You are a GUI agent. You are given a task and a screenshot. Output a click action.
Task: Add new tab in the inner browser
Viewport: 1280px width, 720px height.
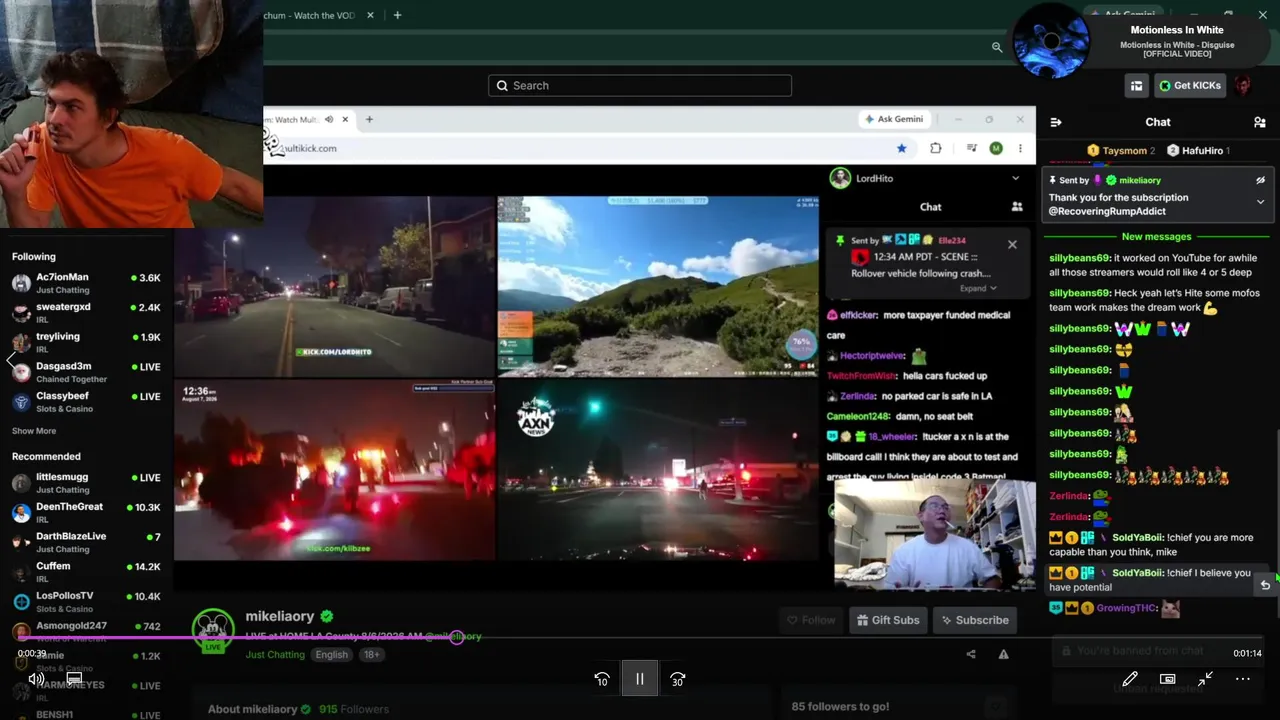[369, 119]
